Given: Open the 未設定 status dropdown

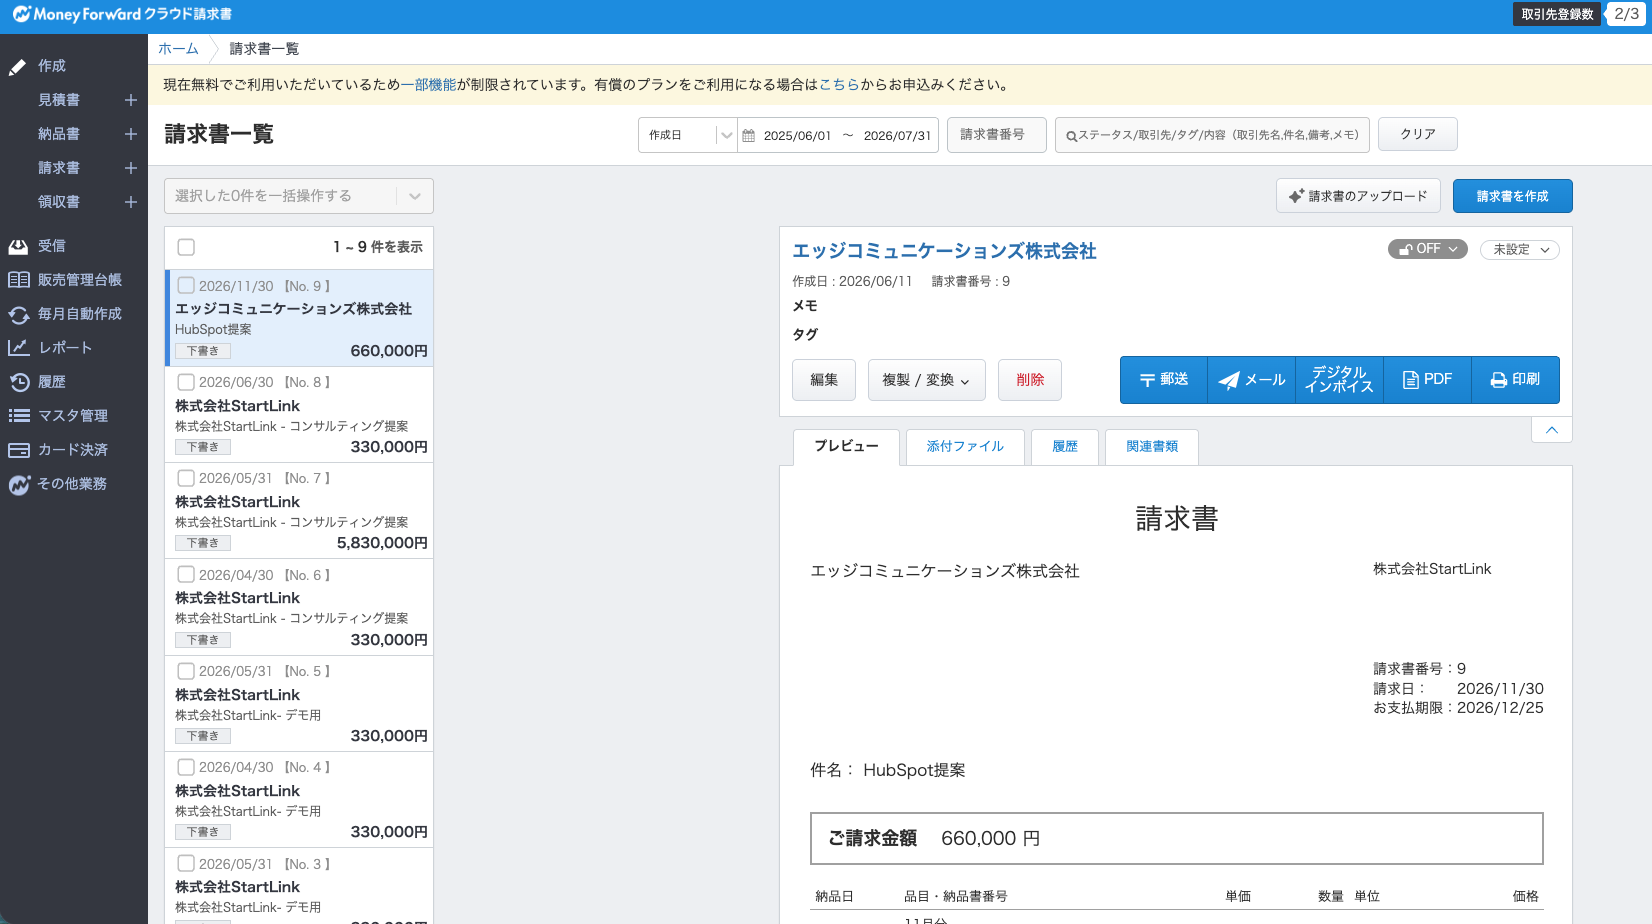Looking at the screenshot, I should click(x=1520, y=250).
